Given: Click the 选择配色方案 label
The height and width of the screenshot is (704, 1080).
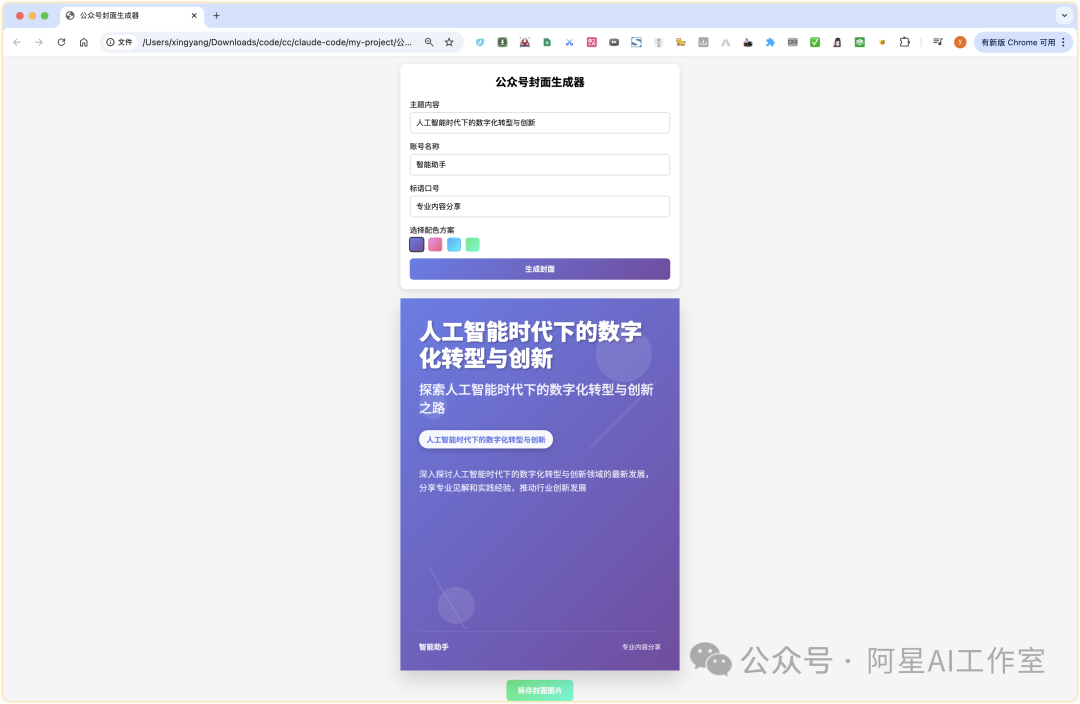Looking at the screenshot, I should [x=432, y=230].
